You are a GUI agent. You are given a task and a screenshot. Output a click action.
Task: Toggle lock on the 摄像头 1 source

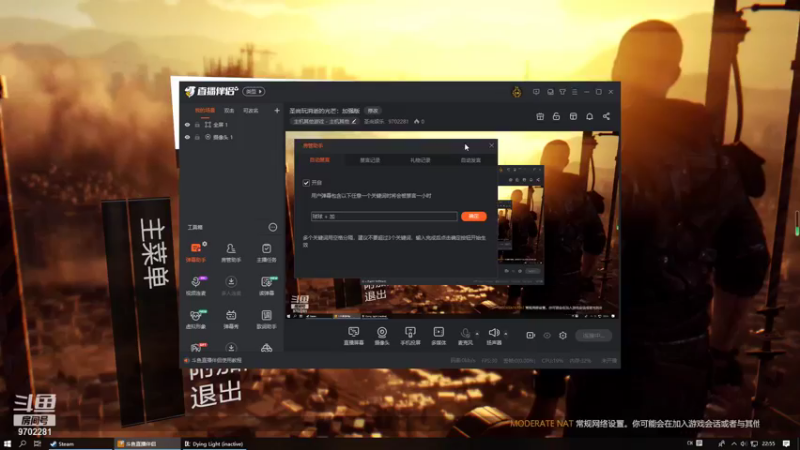click(197, 137)
